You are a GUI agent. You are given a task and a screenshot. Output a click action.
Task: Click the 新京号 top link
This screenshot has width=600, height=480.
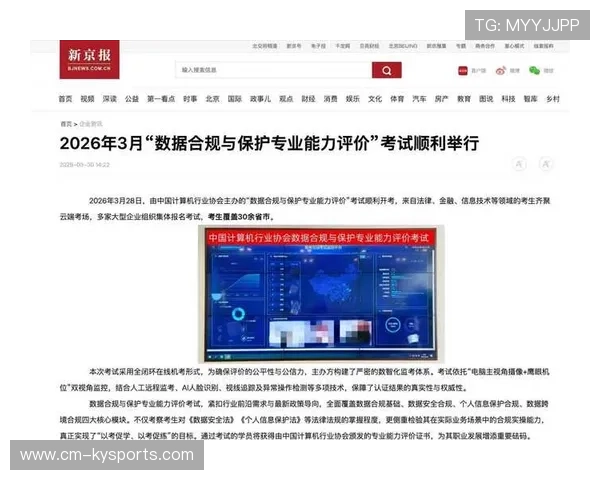point(294,46)
